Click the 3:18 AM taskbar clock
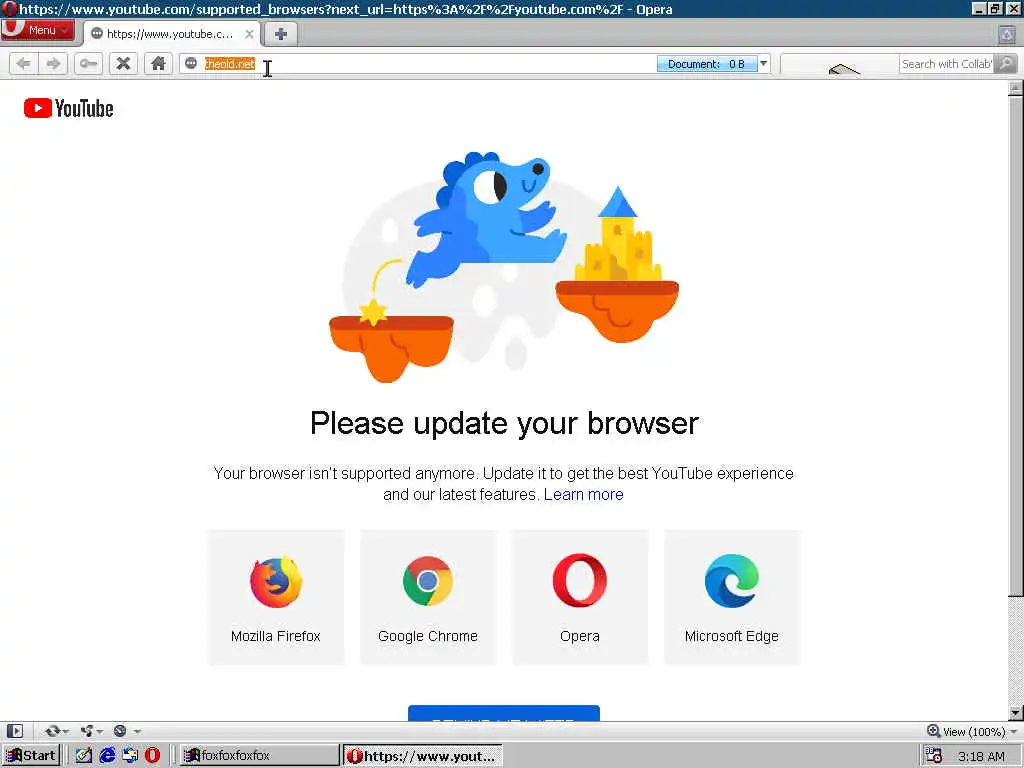The width and height of the screenshot is (1024, 768). (x=981, y=756)
